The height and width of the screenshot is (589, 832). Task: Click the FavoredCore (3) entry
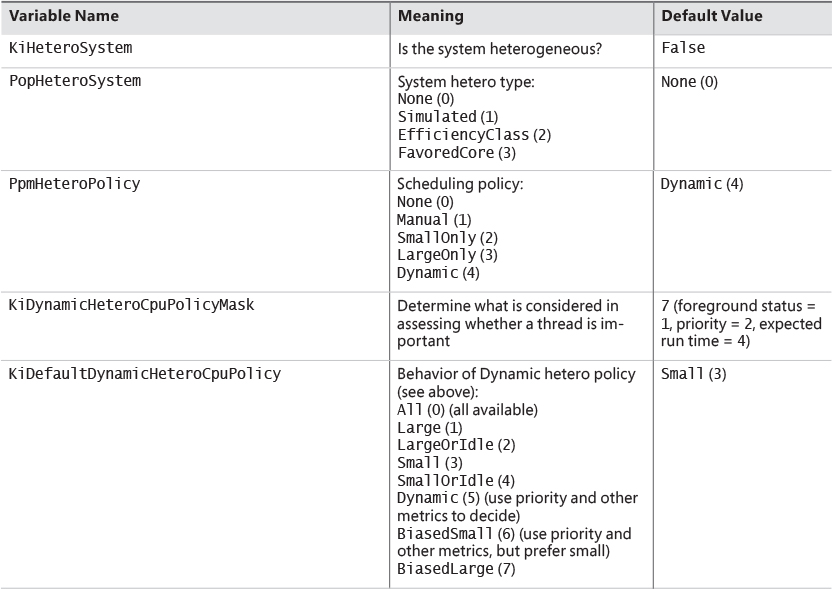(458, 151)
